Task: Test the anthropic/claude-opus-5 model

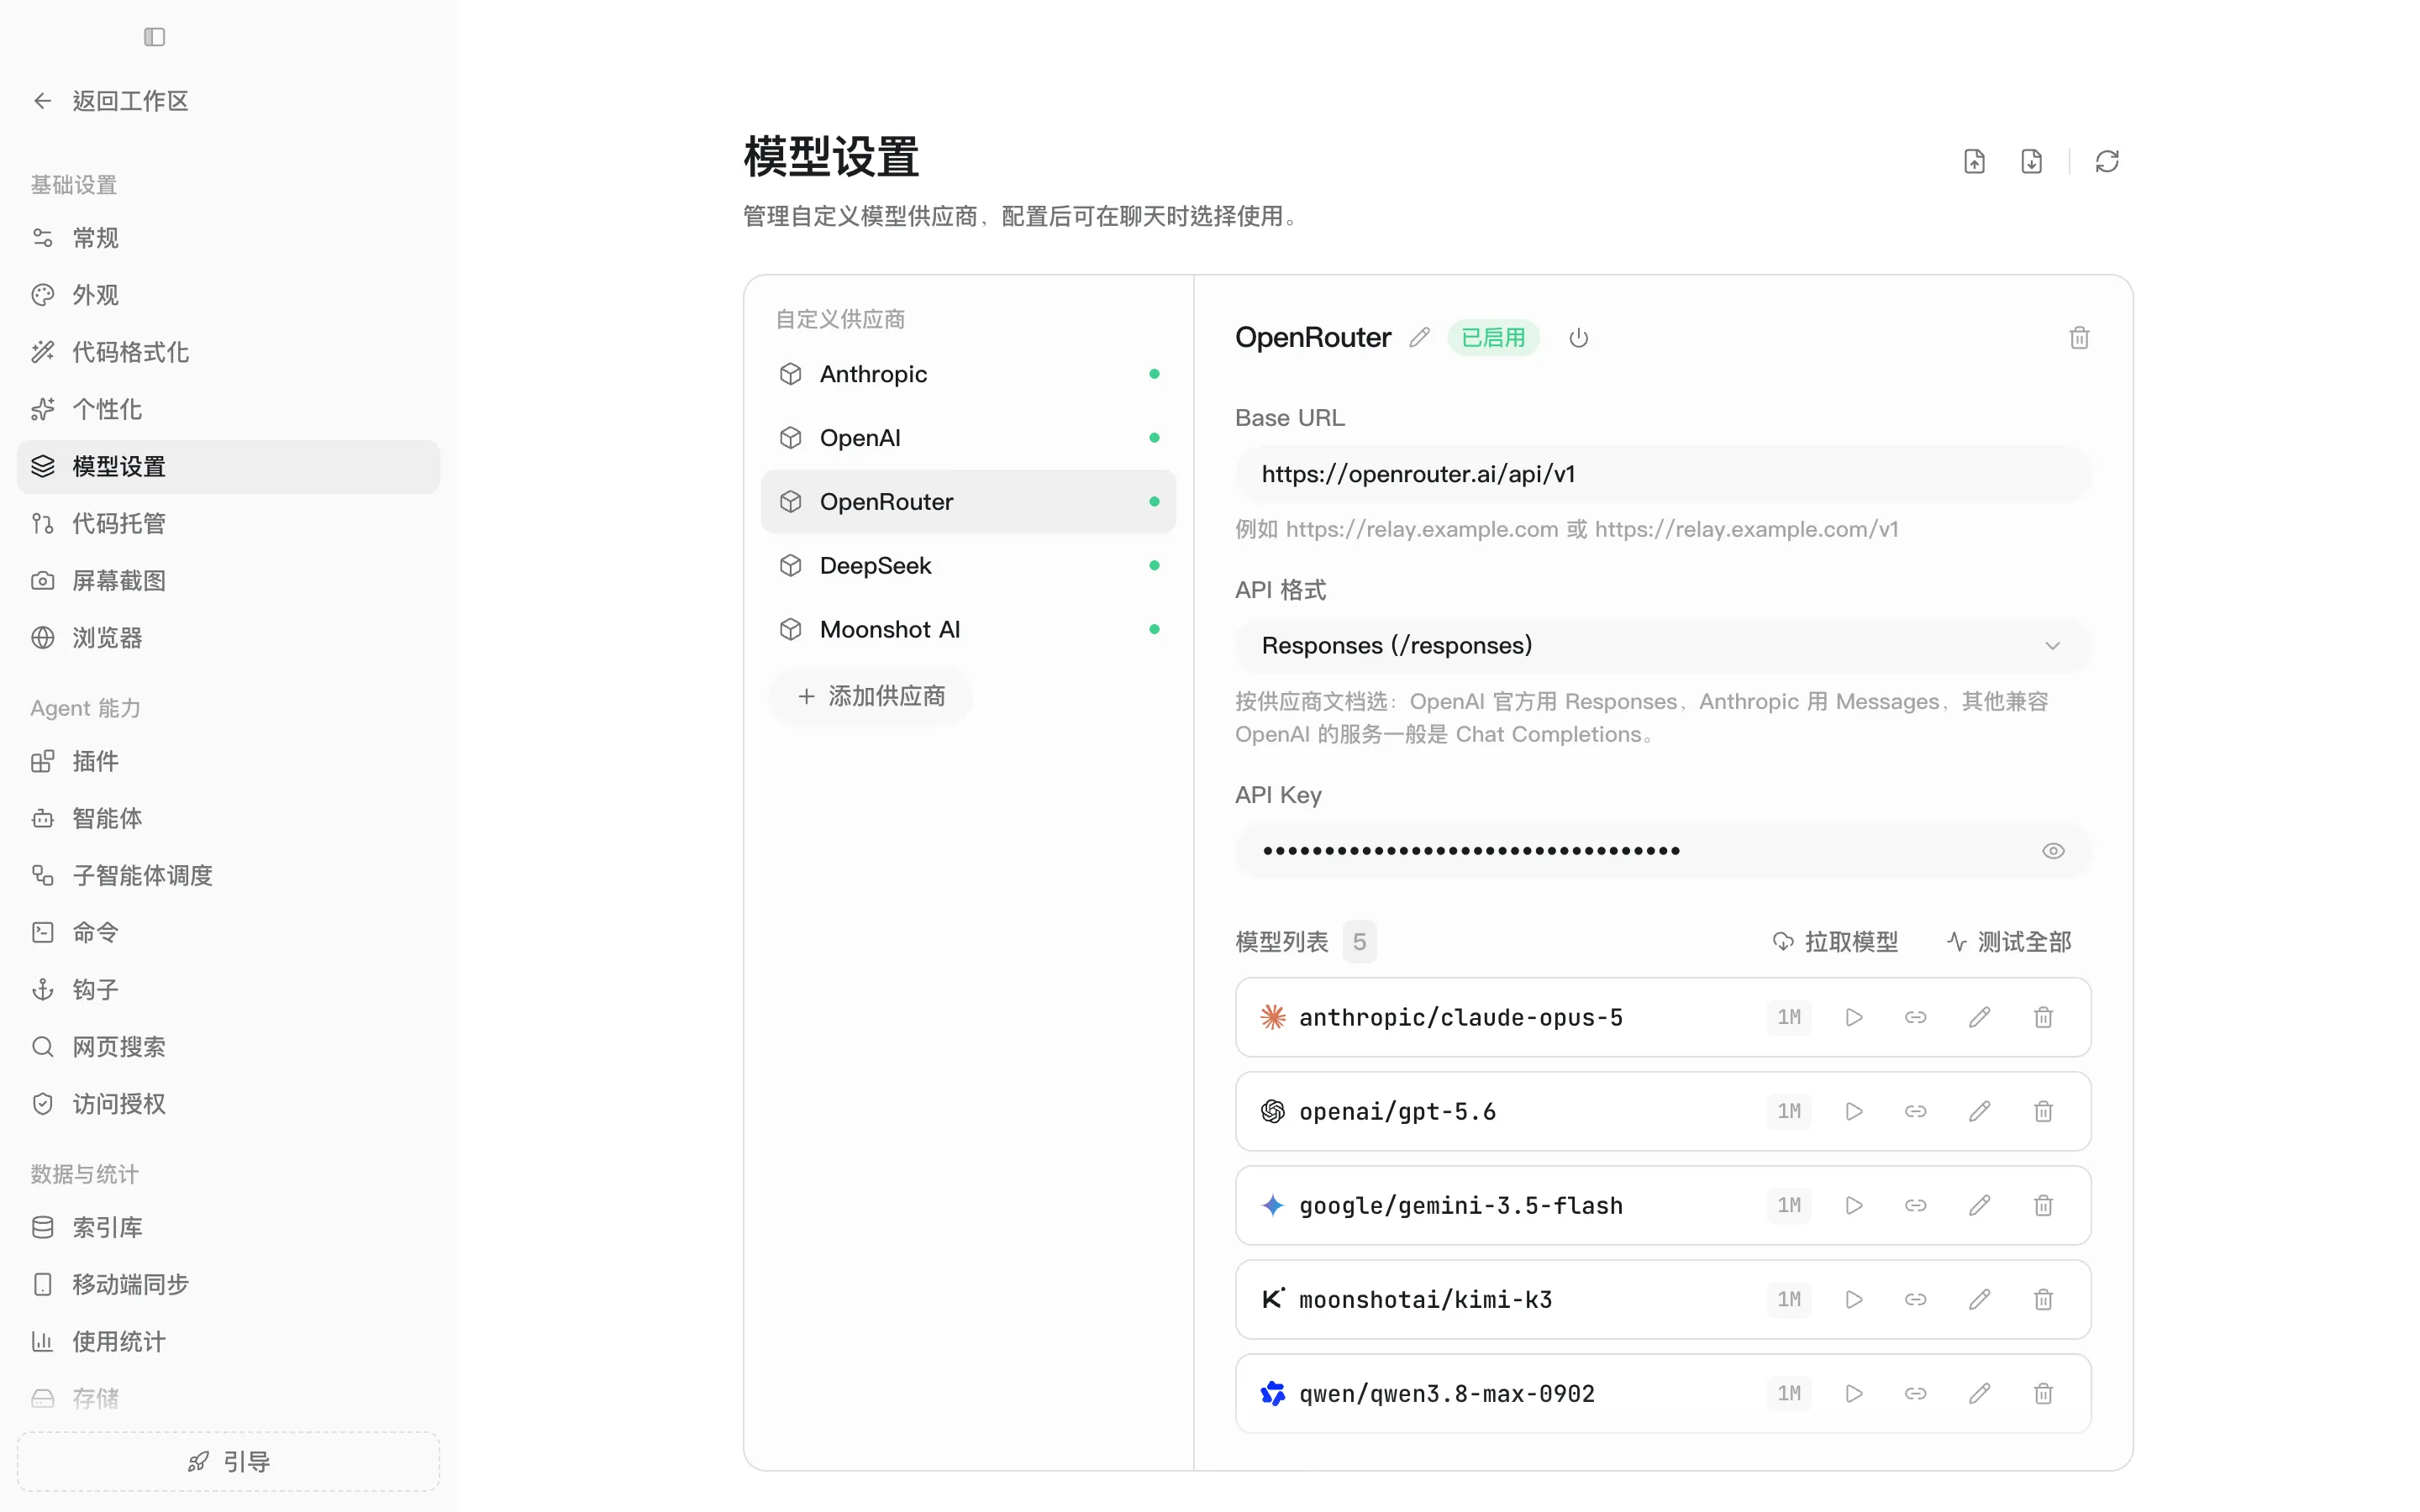Action: tap(1854, 1017)
